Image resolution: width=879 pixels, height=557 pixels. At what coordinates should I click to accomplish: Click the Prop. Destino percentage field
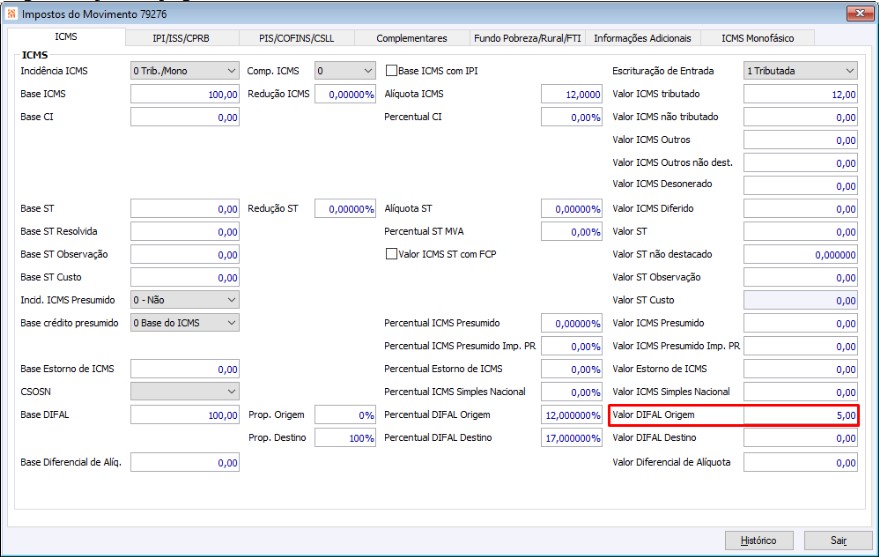click(x=345, y=438)
